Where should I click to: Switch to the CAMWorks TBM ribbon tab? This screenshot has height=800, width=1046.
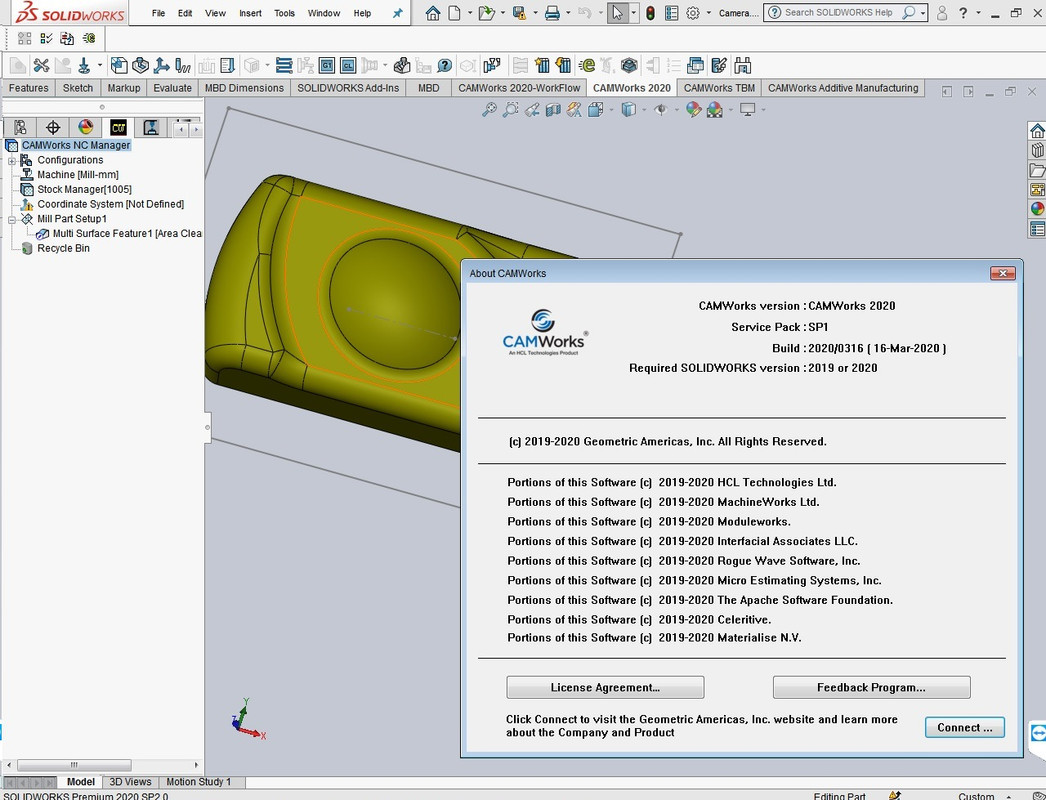click(719, 88)
